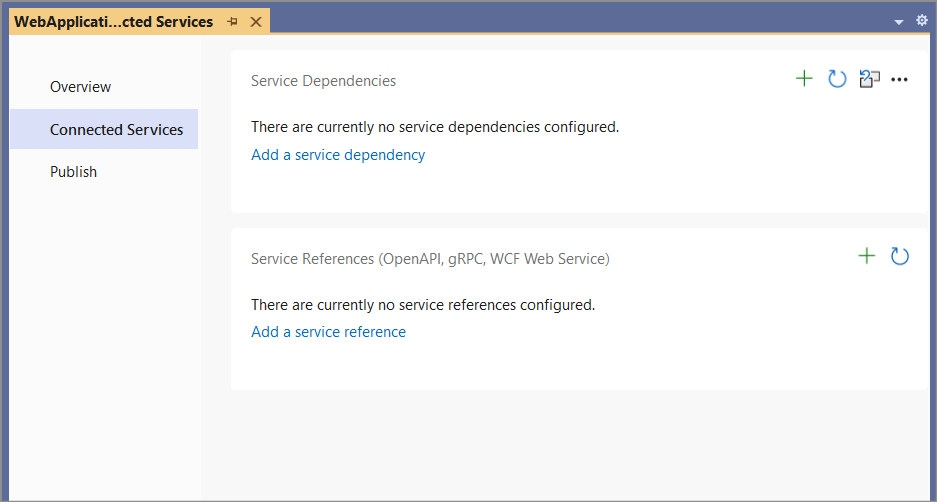This screenshot has width=937, height=502.
Task: Click the restore dependencies icon
Action: [x=869, y=79]
